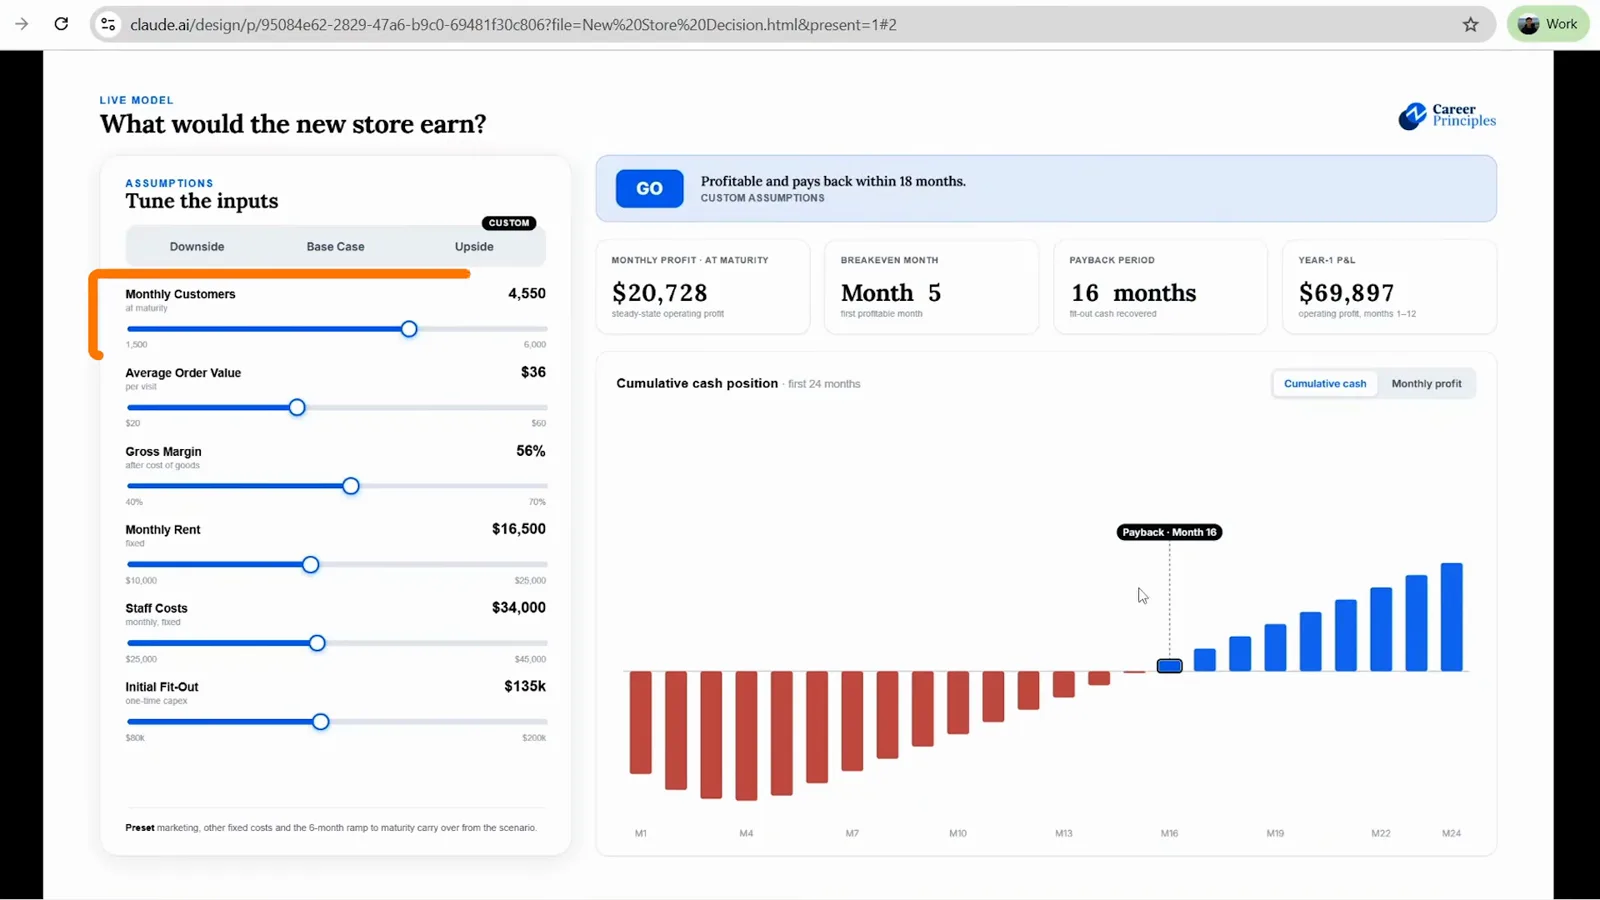This screenshot has width=1600, height=900.
Task: Click the highlighted month 16 bar
Action: coord(1169,666)
